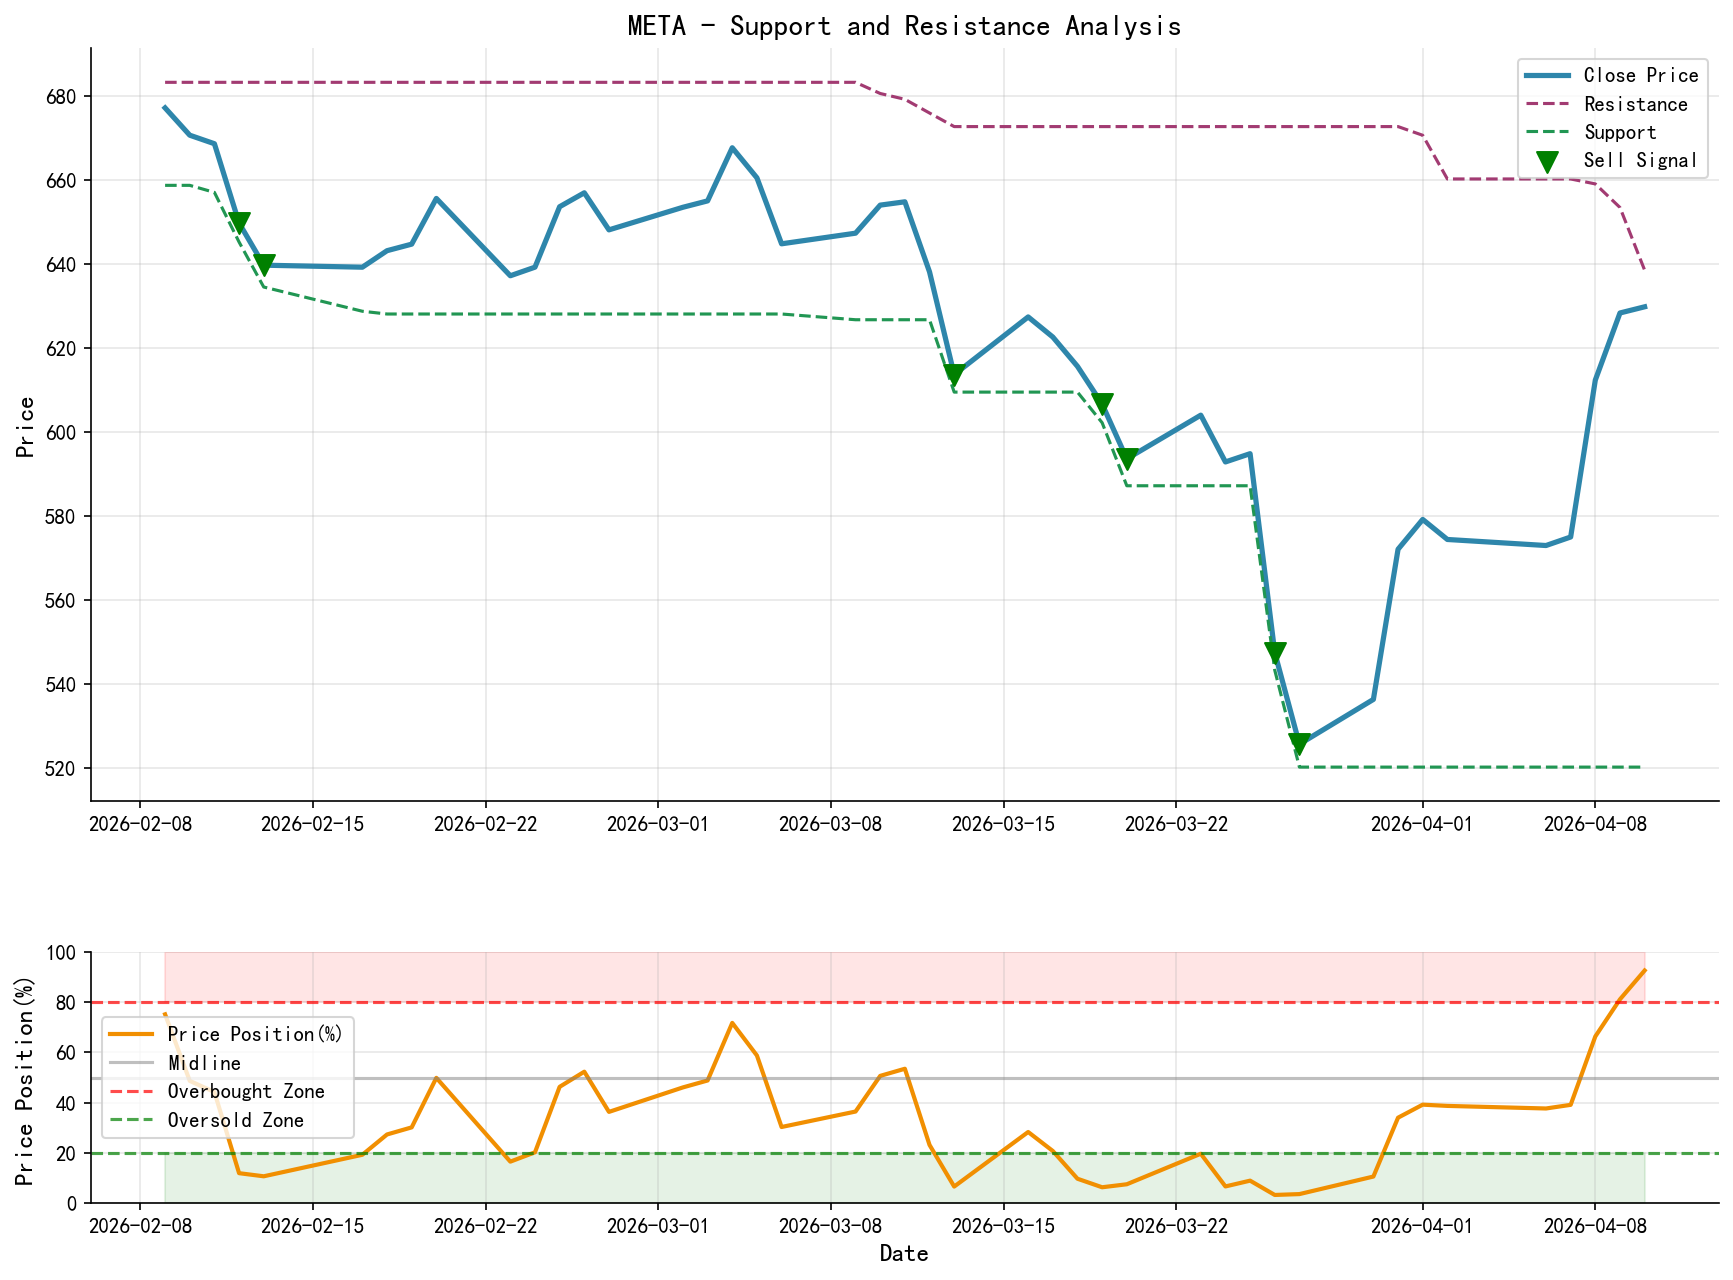This screenshot has width=1733, height=1280.
Task: Click the 2026-03-08 date tick on the top chart
Action: (831, 823)
